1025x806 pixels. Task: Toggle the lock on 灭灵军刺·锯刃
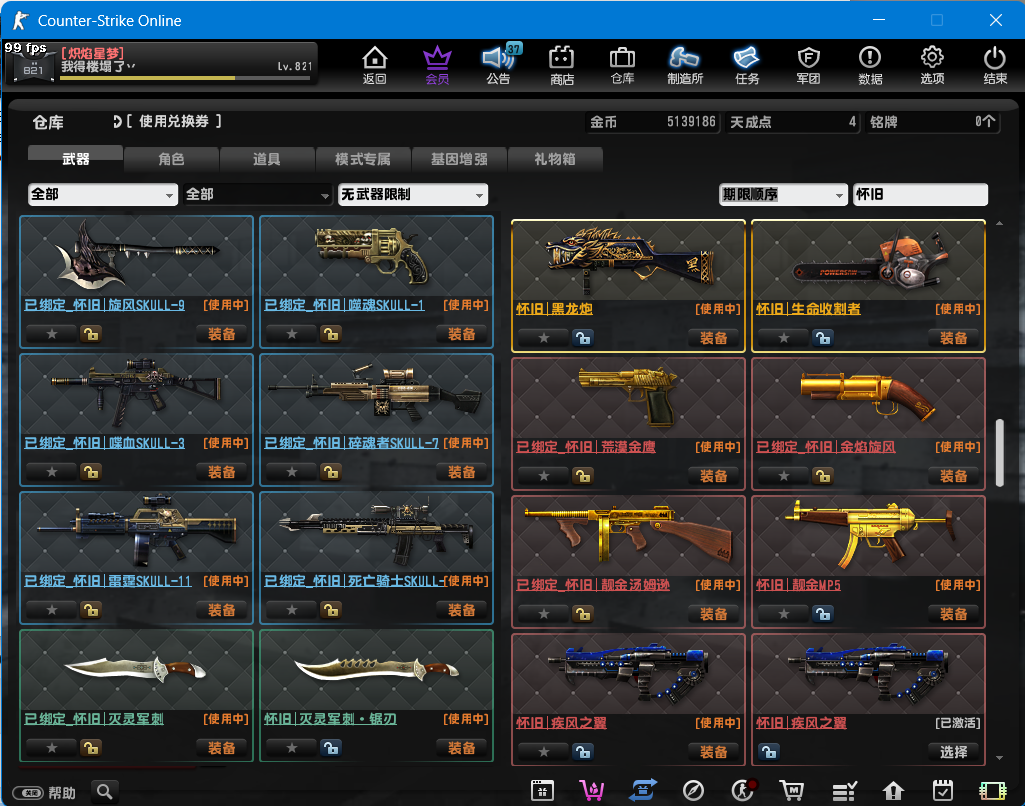pyautogui.click(x=331, y=748)
